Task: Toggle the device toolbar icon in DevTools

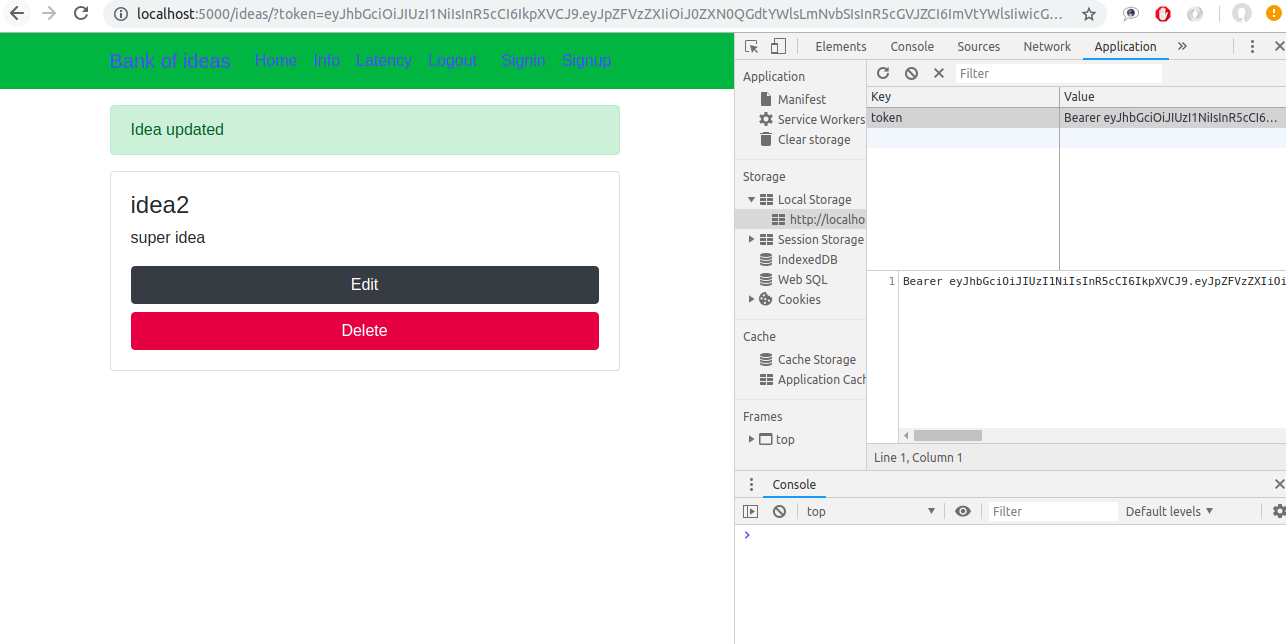Action: tap(778, 46)
